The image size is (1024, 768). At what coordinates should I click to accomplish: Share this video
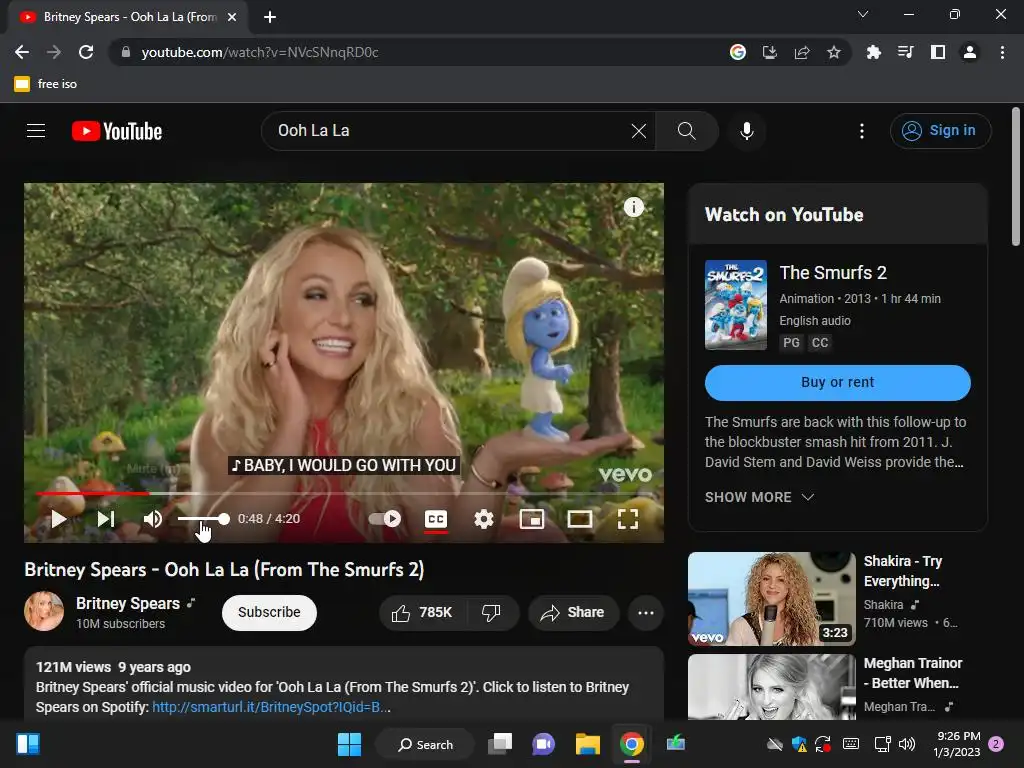coord(573,613)
